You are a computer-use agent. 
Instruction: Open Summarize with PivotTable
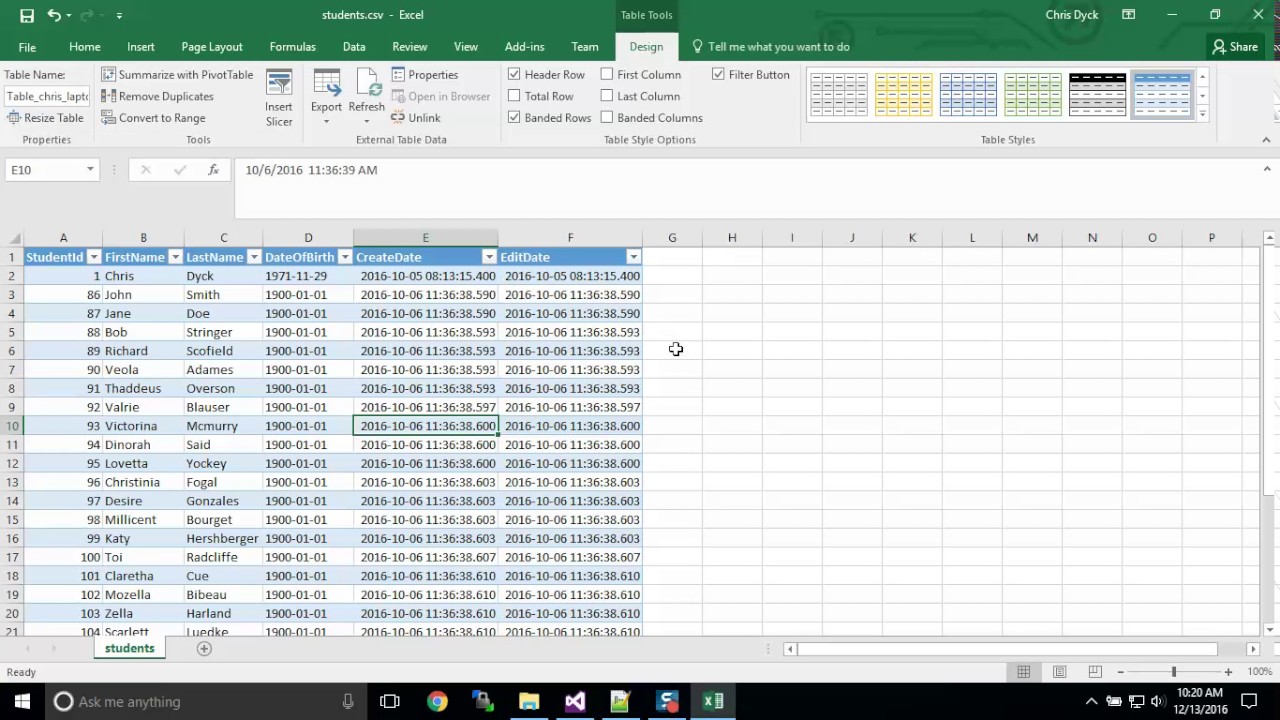click(177, 75)
